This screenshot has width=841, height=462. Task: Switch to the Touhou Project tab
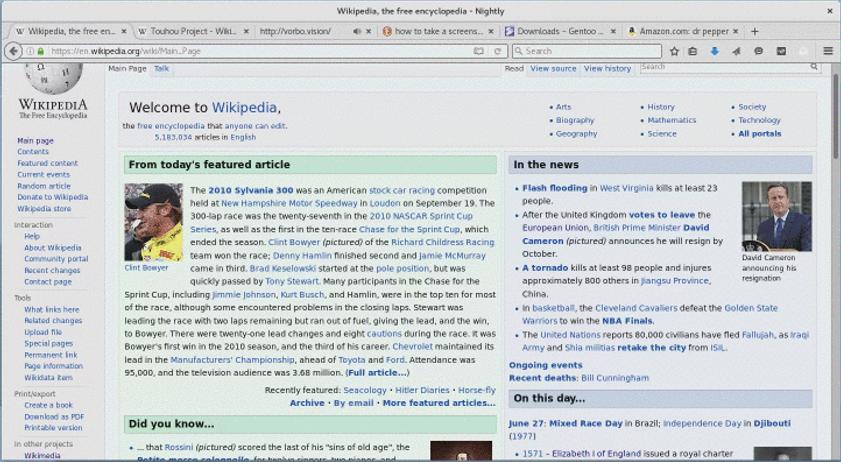[x=186, y=32]
